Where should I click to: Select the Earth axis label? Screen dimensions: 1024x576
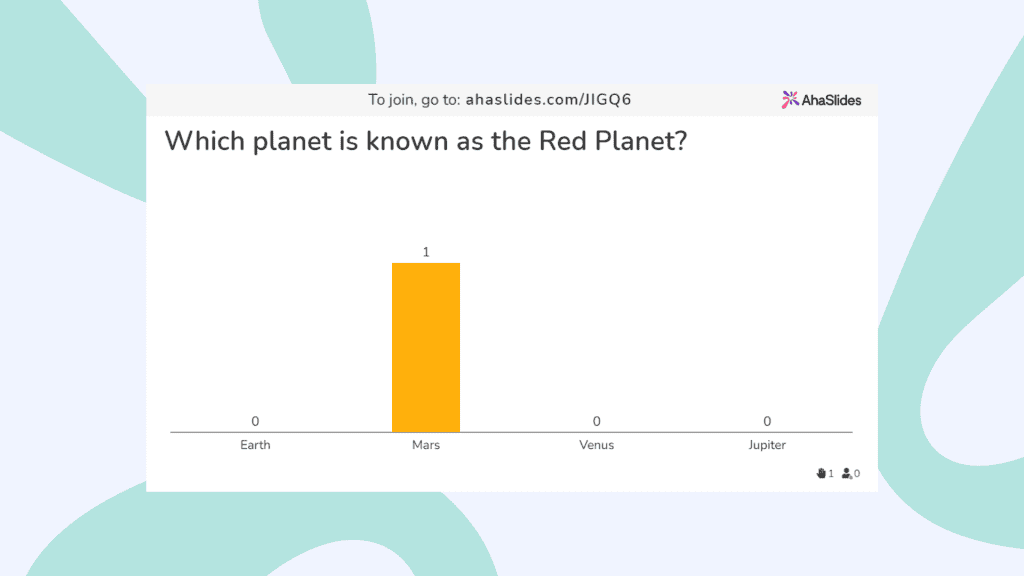[x=255, y=445]
